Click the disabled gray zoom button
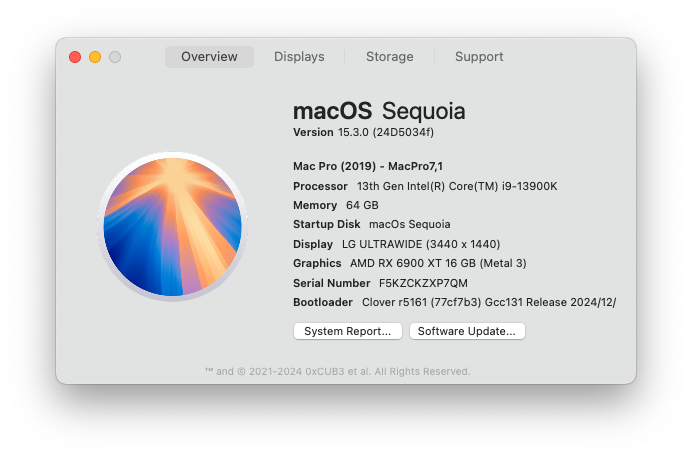The image size is (692, 458). coord(115,57)
